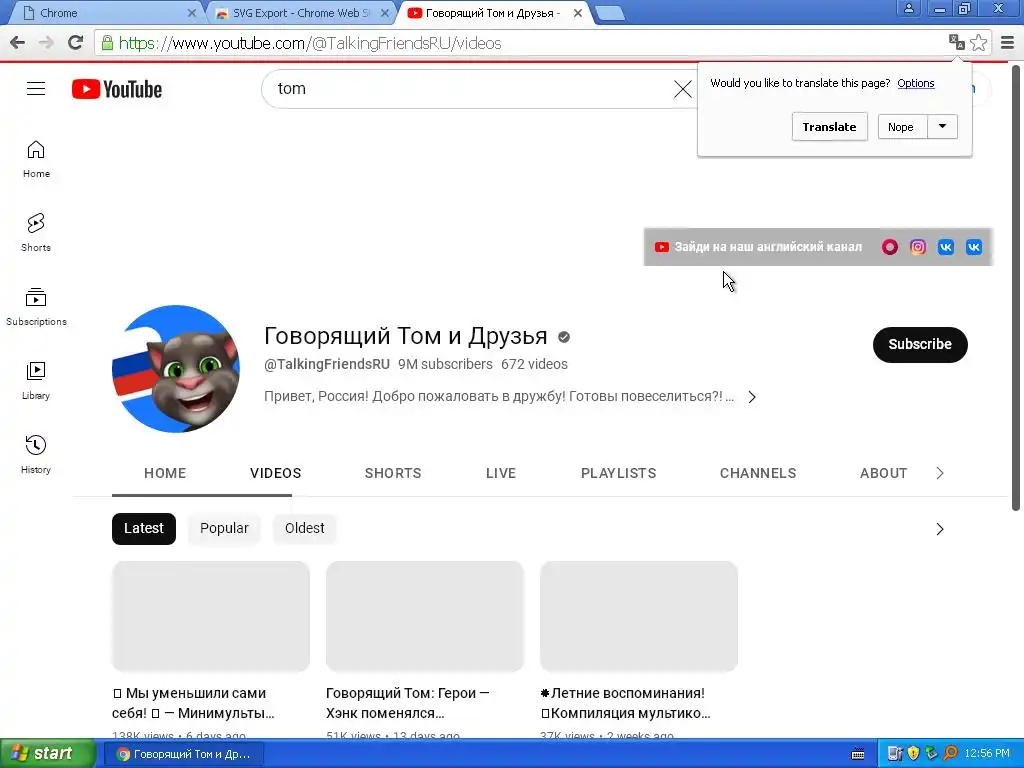The image size is (1024, 768).
Task: Click the padlock icon in the address bar
Action: [107, 43]
